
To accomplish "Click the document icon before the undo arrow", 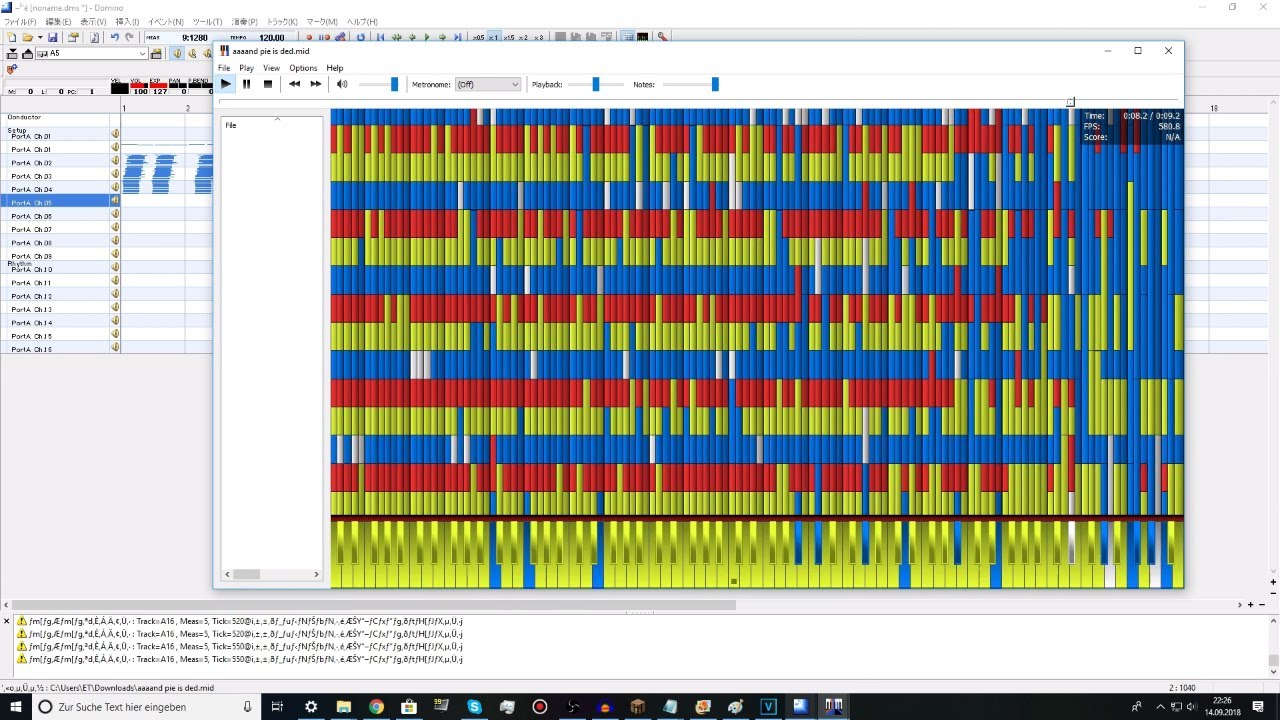I will (94, 37).
